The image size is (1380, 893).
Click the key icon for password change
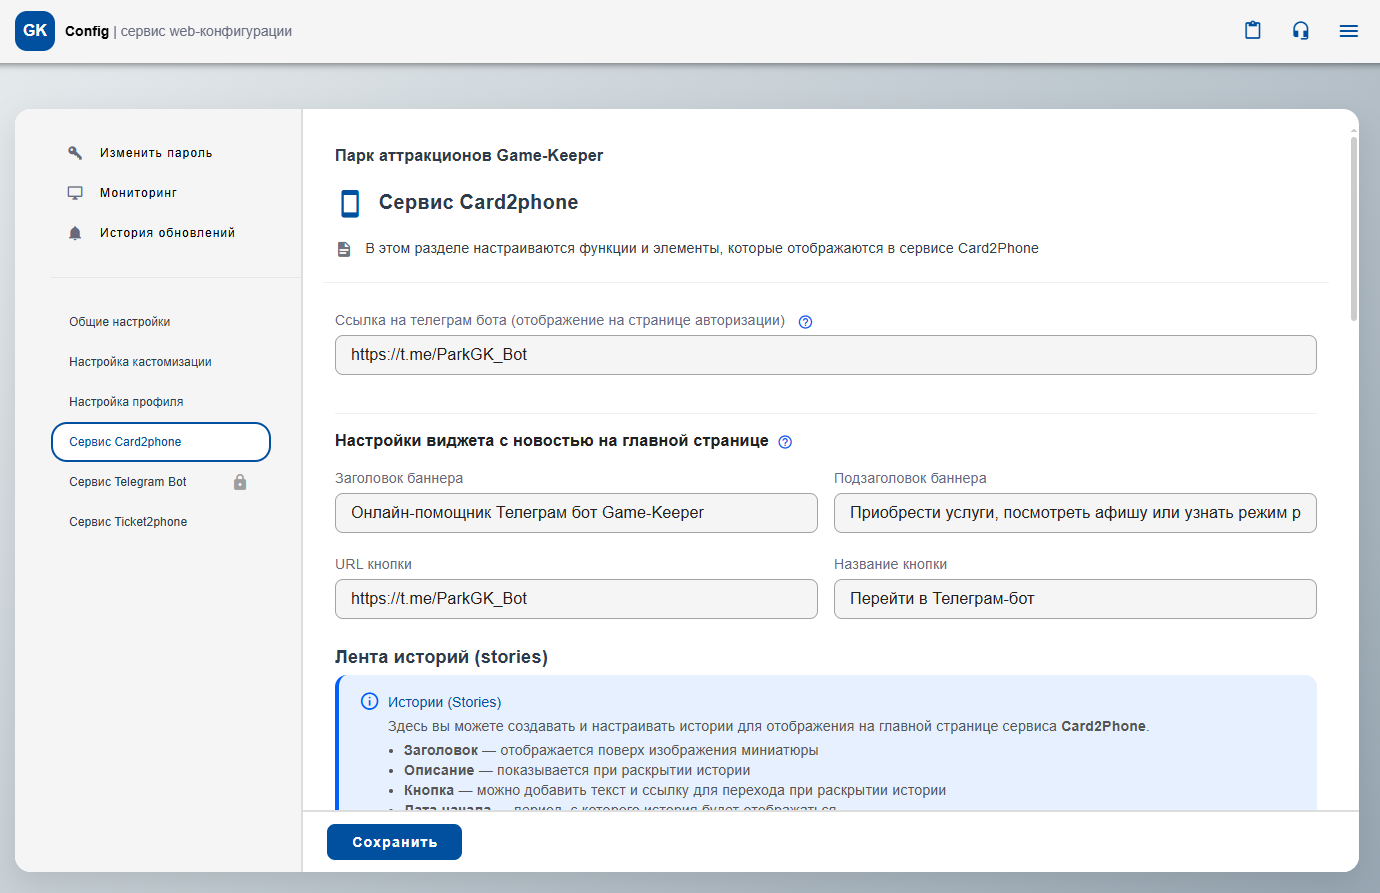coord(75,153)
